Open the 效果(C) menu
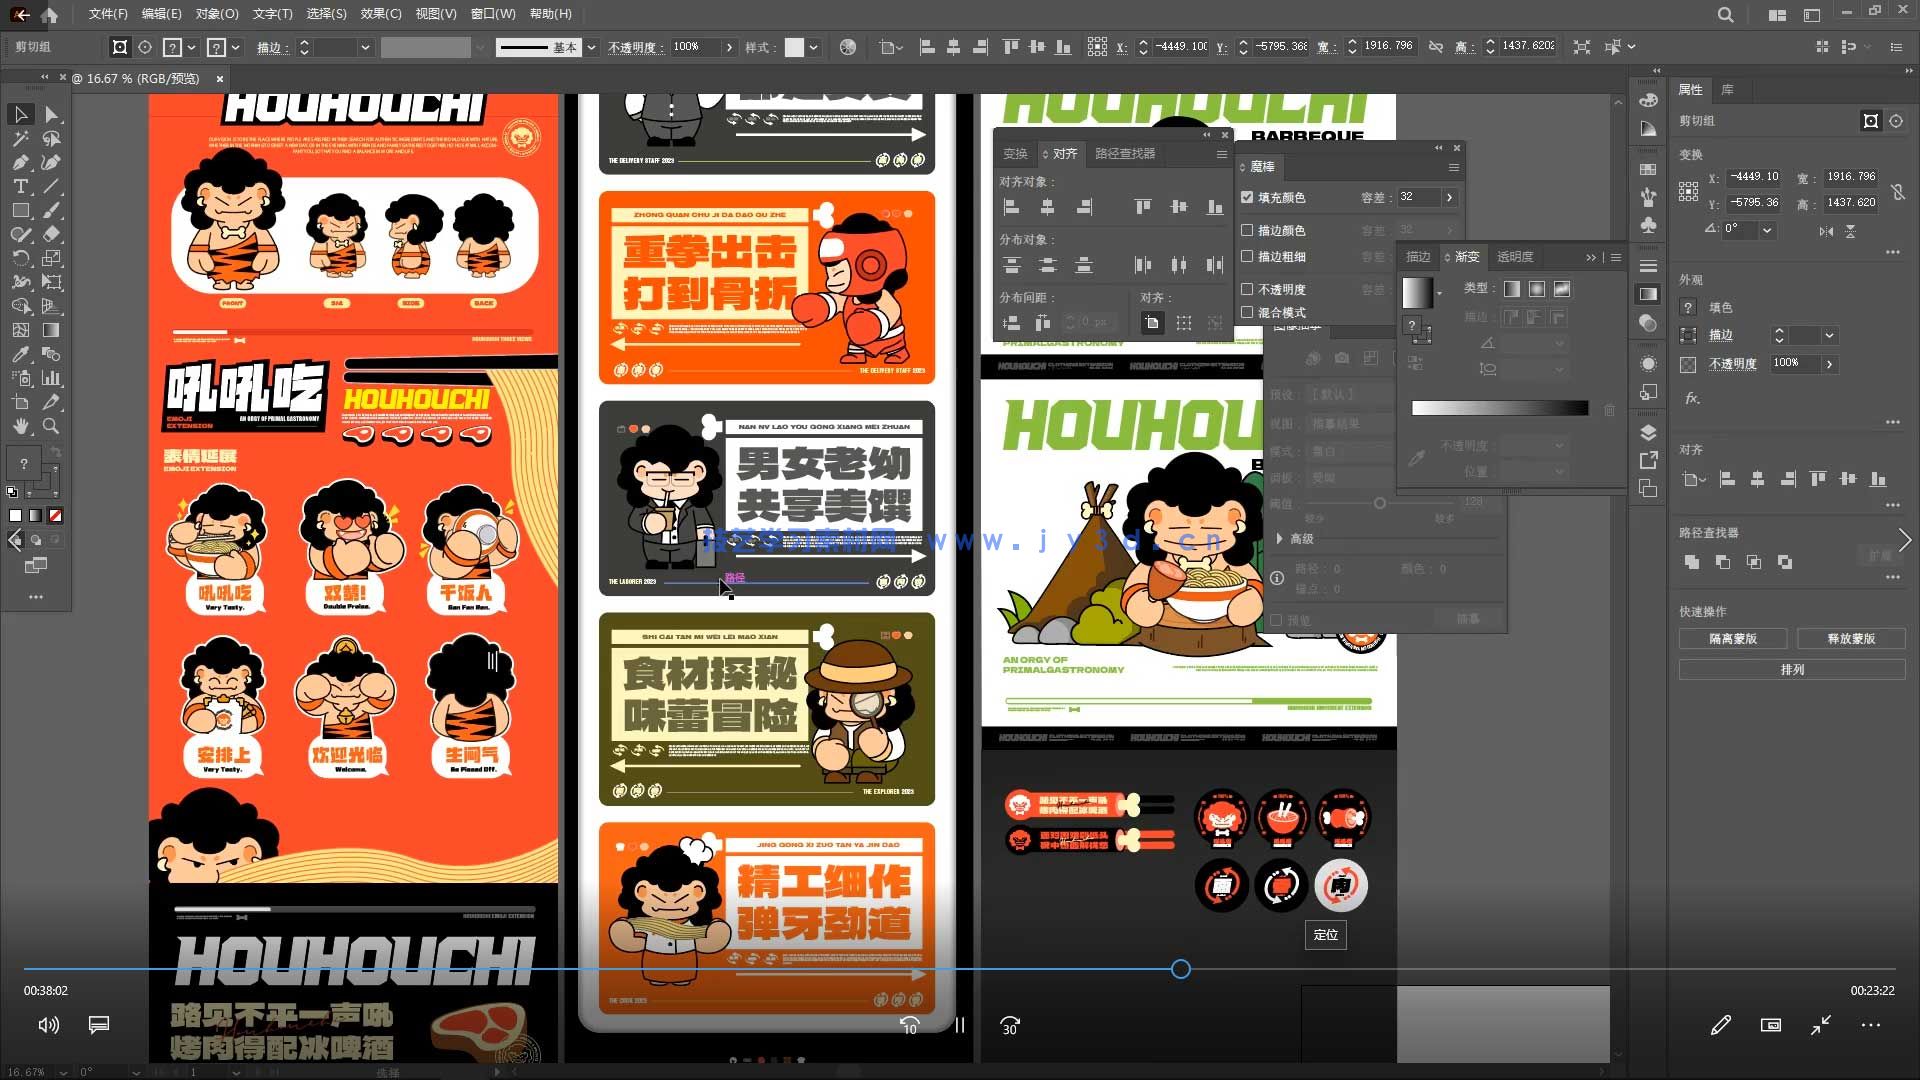Image resolution: width=1920 pixels, height=1080 pixels. [380, 14]
